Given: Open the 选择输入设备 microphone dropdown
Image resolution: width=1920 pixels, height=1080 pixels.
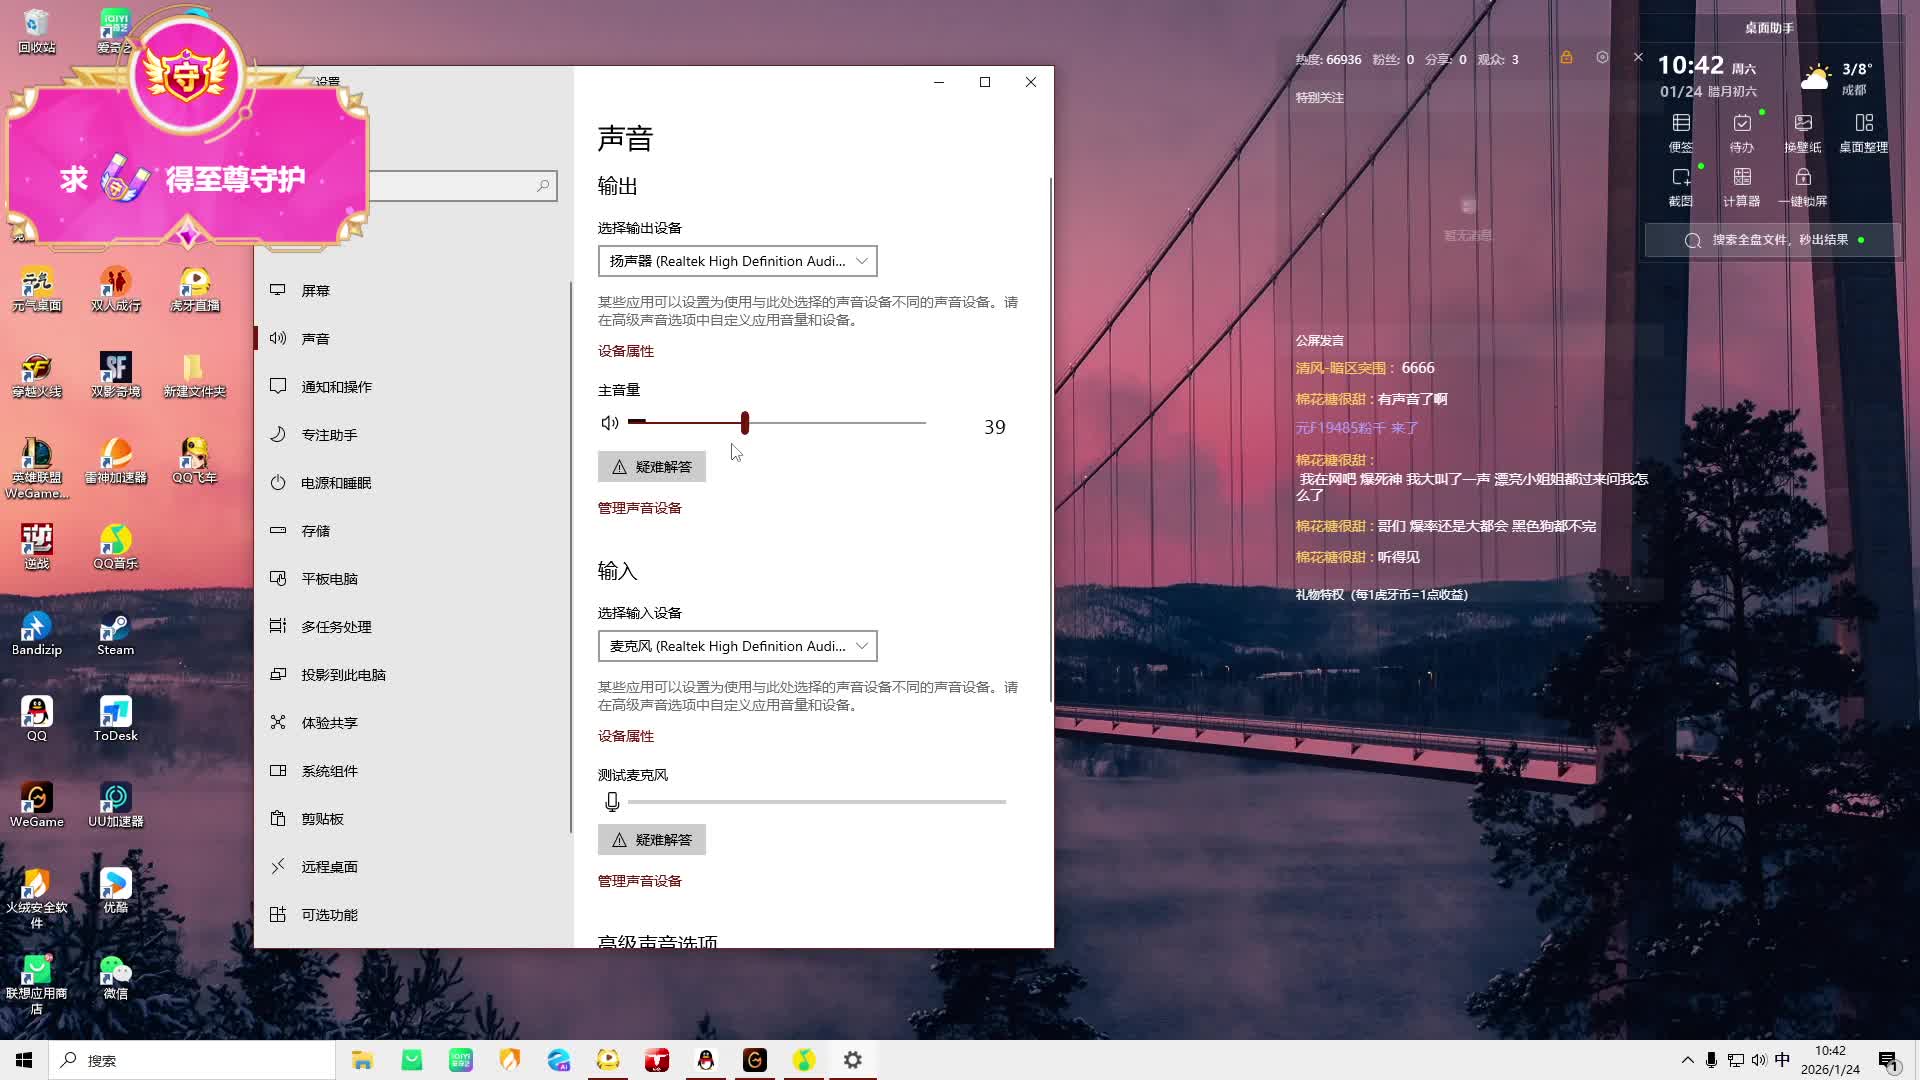Looking at the screenshot, I should [x=737, y=646].
